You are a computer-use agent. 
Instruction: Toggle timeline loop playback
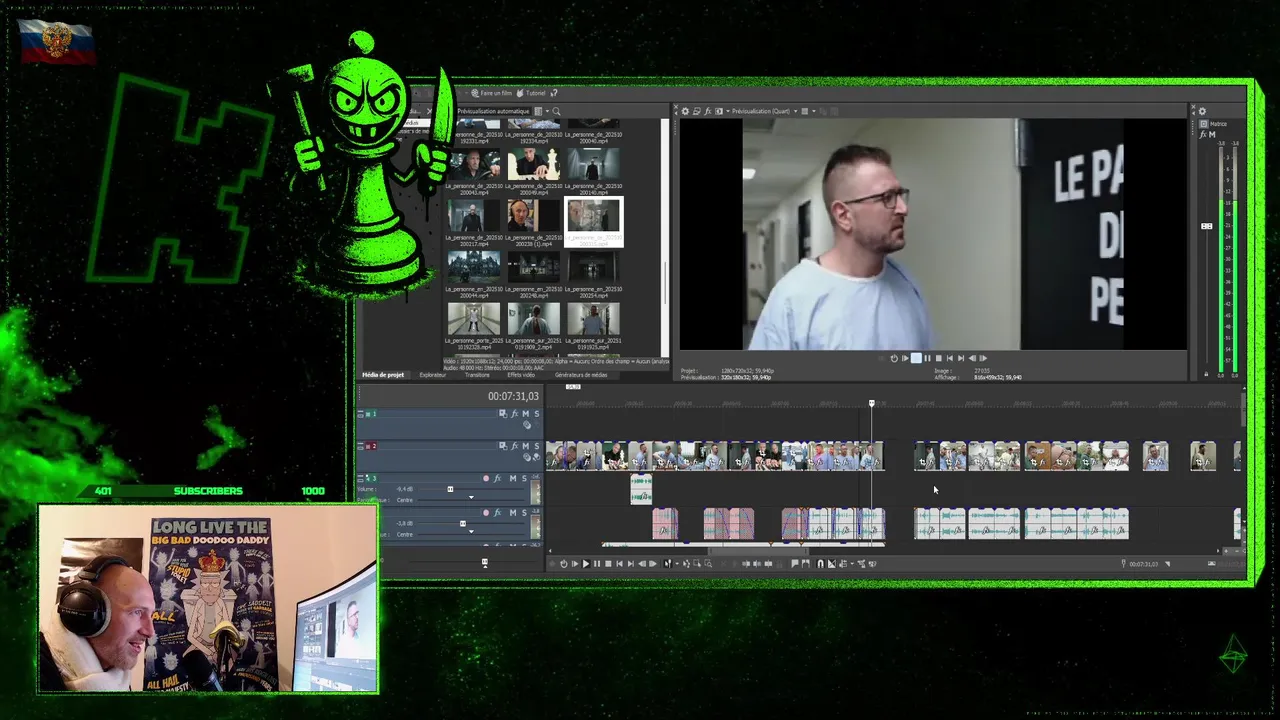coord(564,563)
